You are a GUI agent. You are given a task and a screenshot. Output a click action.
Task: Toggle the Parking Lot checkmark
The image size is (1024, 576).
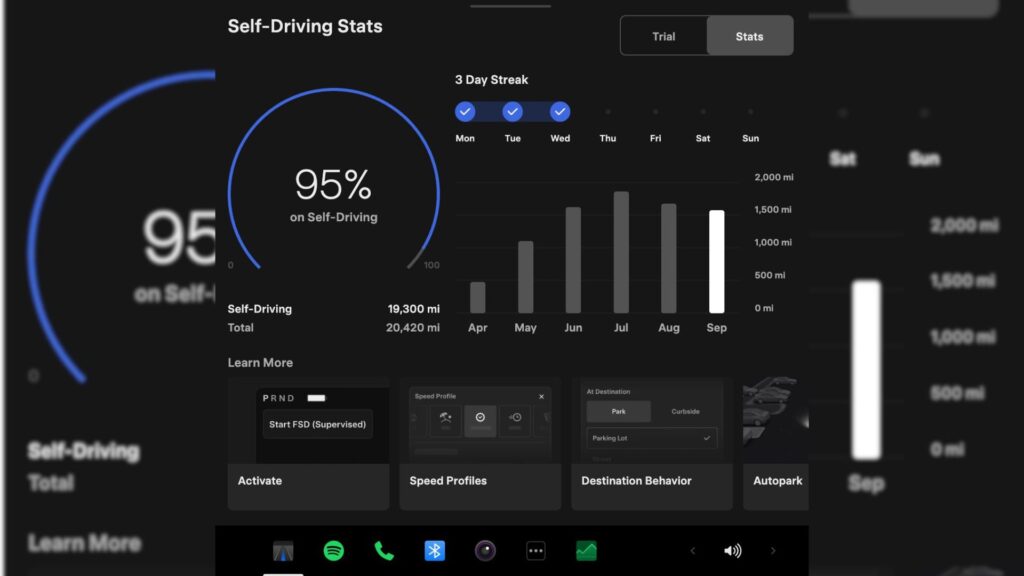tap(707, 438)
